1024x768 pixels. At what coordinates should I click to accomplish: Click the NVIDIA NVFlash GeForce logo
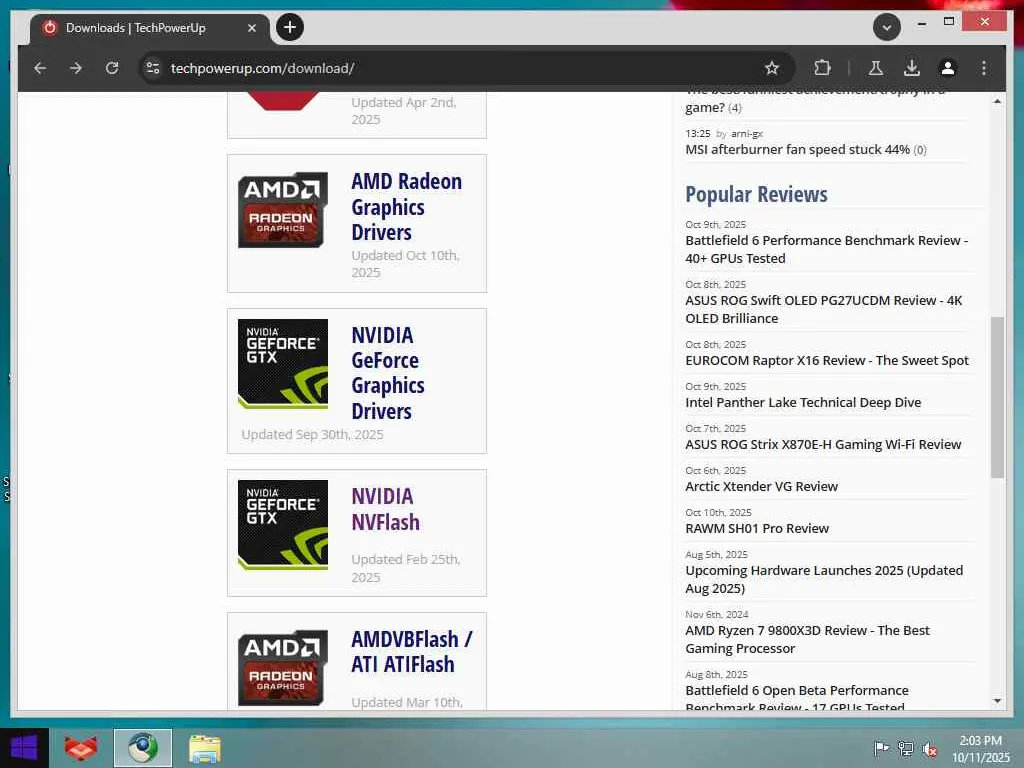pos(283,525)
